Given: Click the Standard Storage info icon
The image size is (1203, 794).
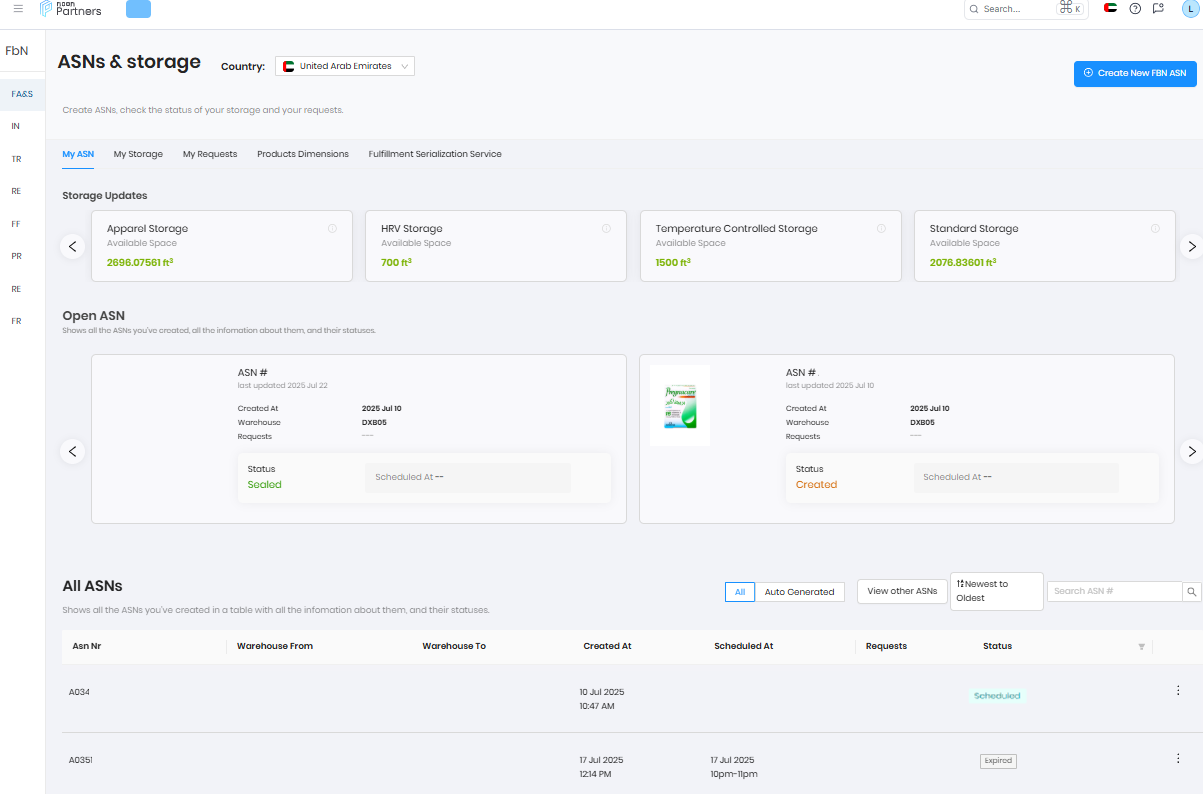Looking at the screenshot, I should coord(1155,229).
